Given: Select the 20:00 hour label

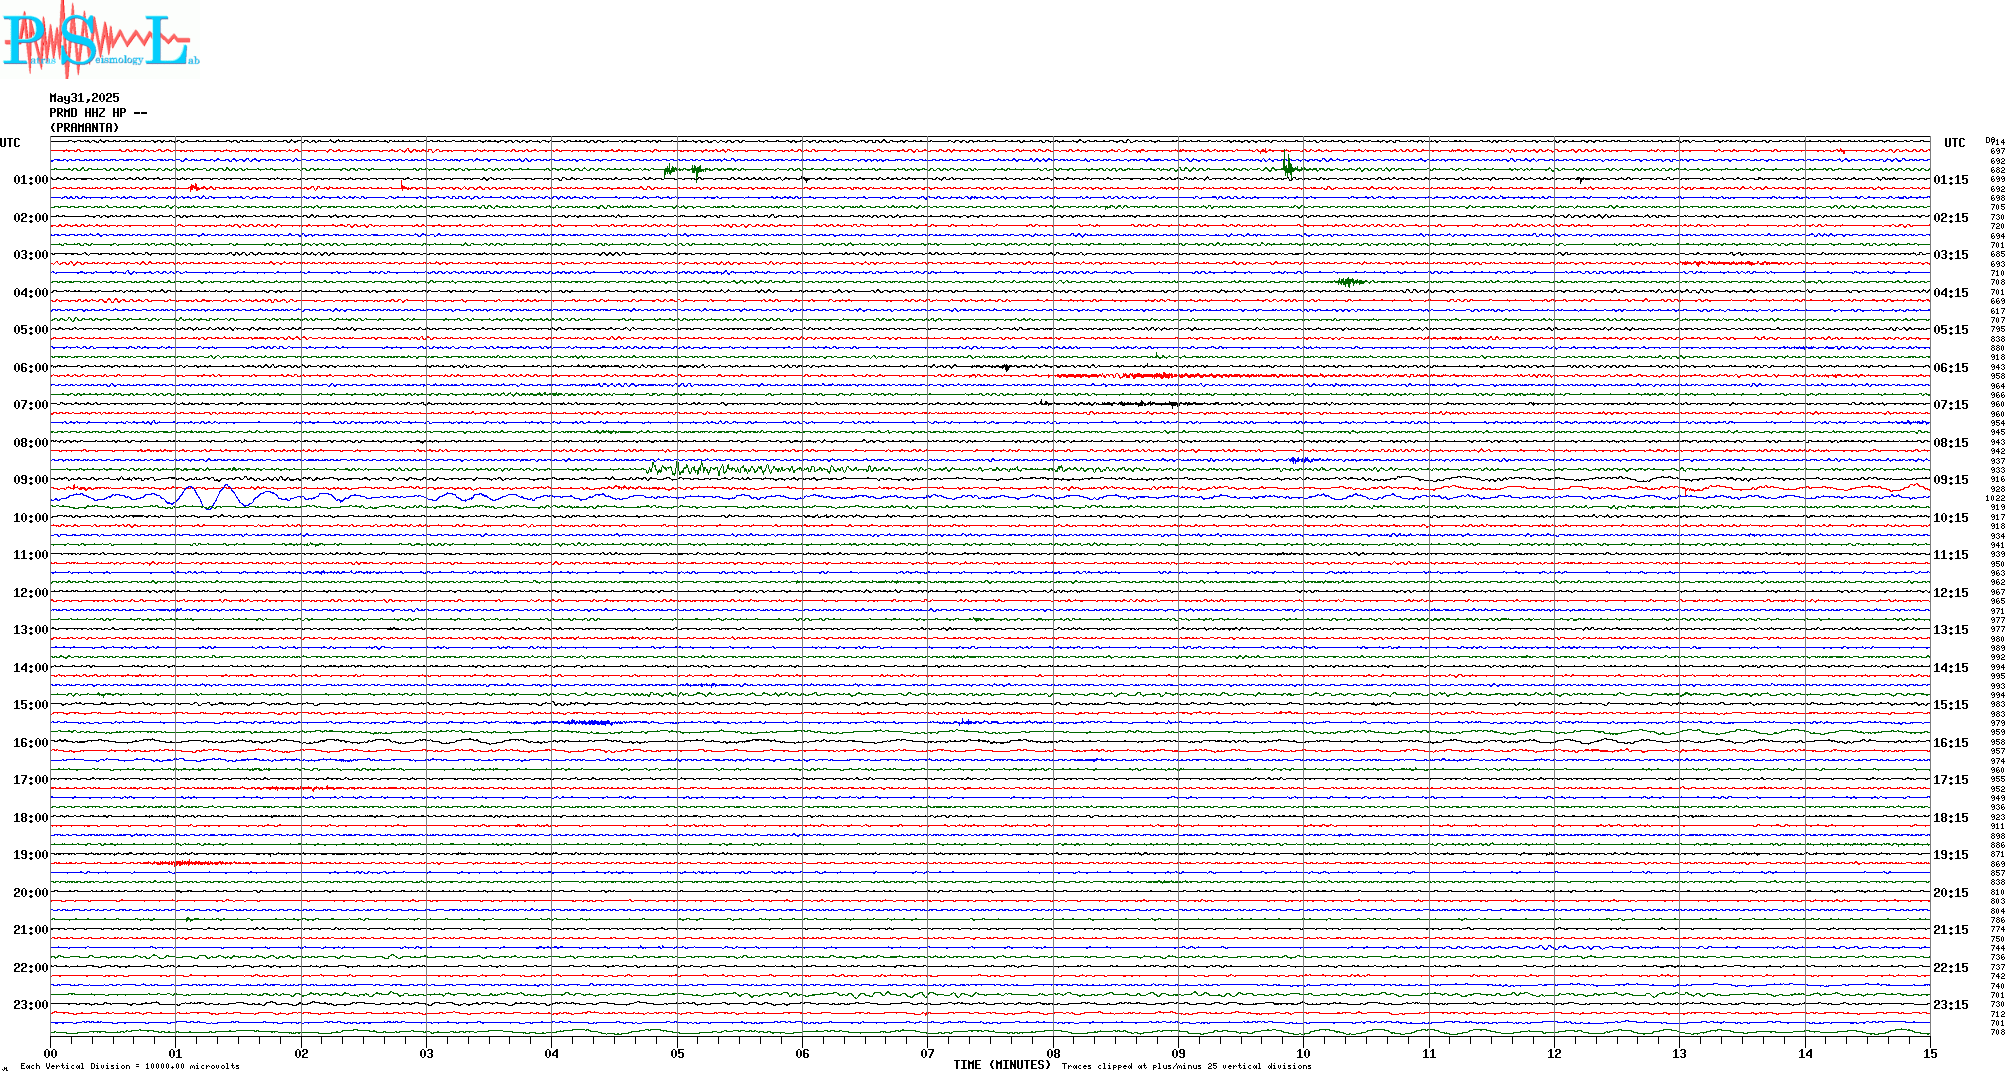Looking at the screenshot, I should tap(30, 893).
